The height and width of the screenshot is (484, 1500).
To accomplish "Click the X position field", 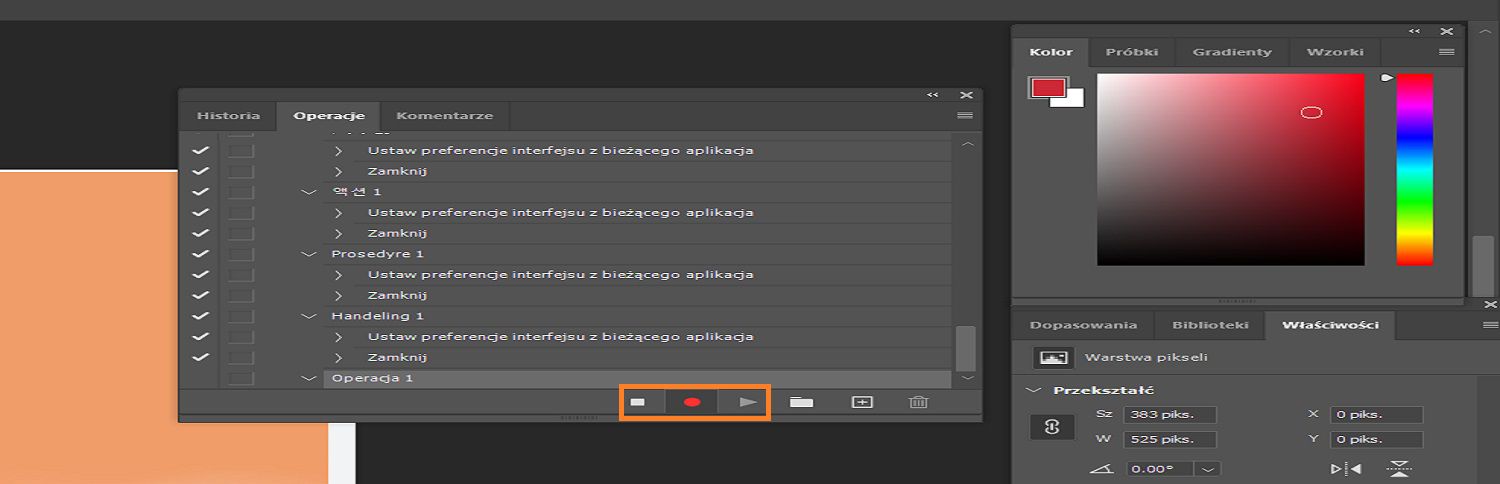I will pos(1376,414).
